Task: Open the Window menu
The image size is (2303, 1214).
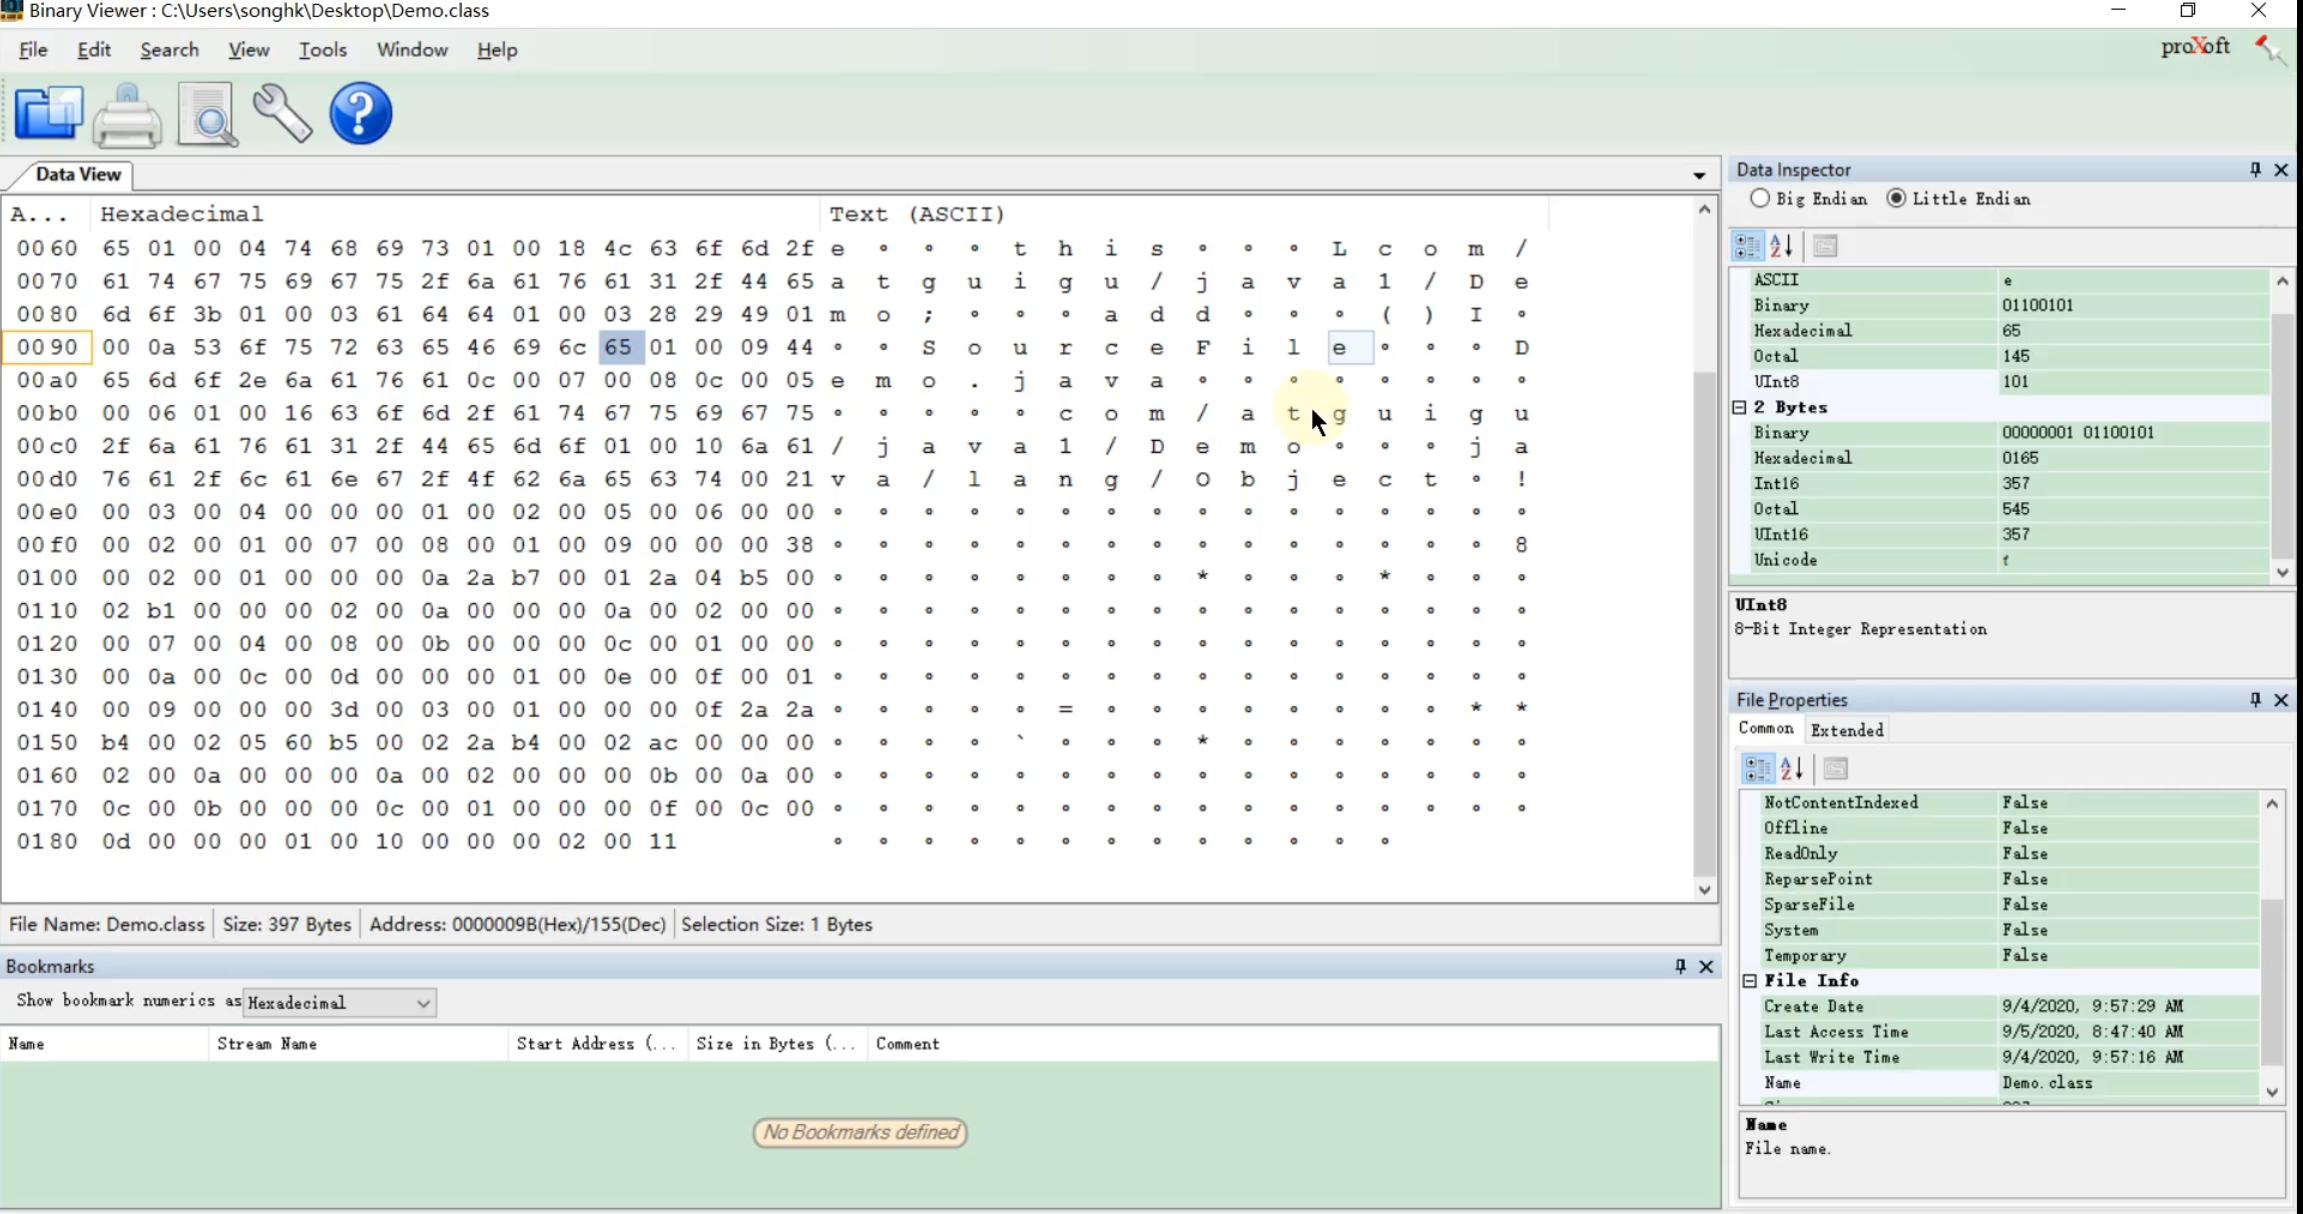Action: [412, 49]
